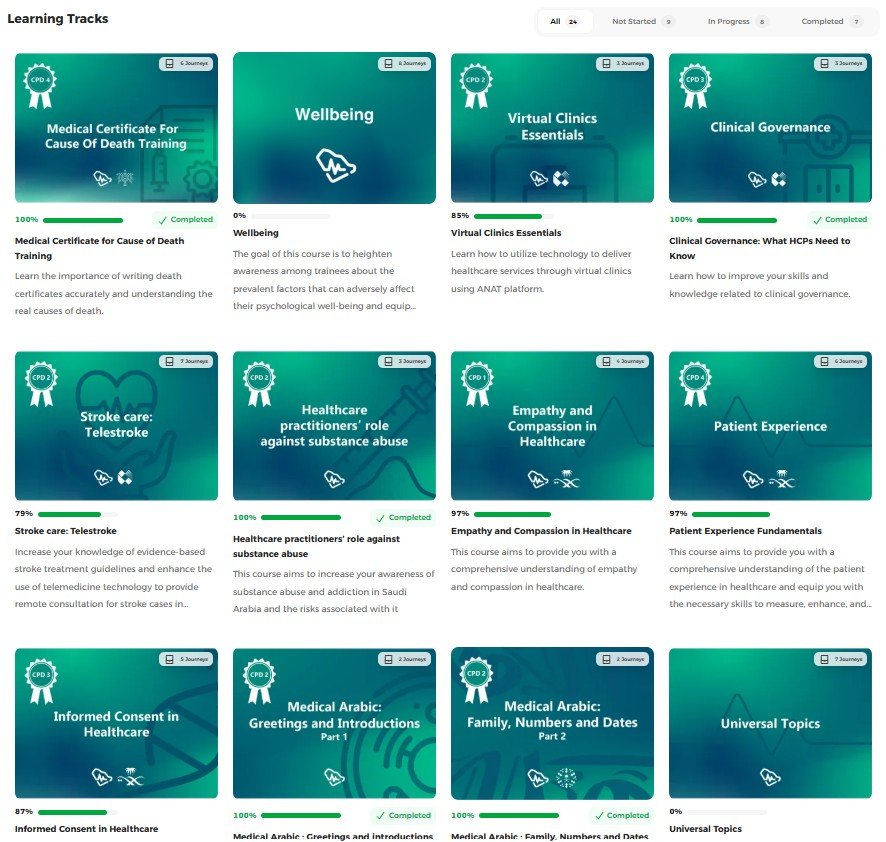This screenshot has height=842, width=886.
Task: Click the journeys badge on Informed Consent card
Action: point(186,660)
